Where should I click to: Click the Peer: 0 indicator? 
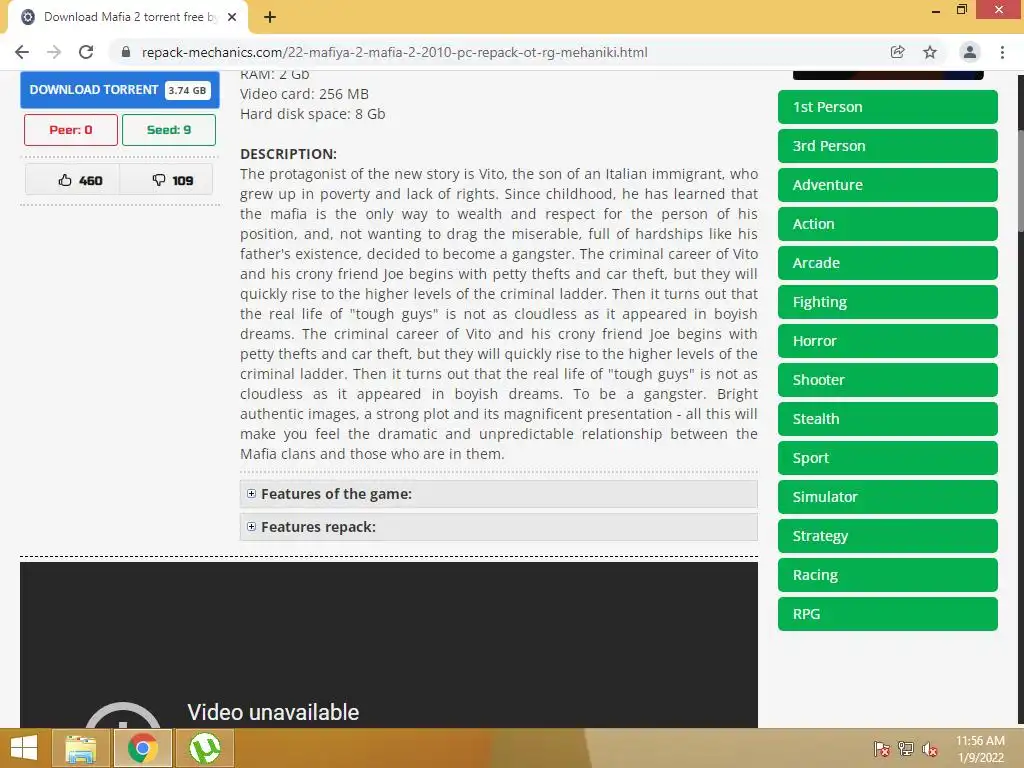[71, 130]
